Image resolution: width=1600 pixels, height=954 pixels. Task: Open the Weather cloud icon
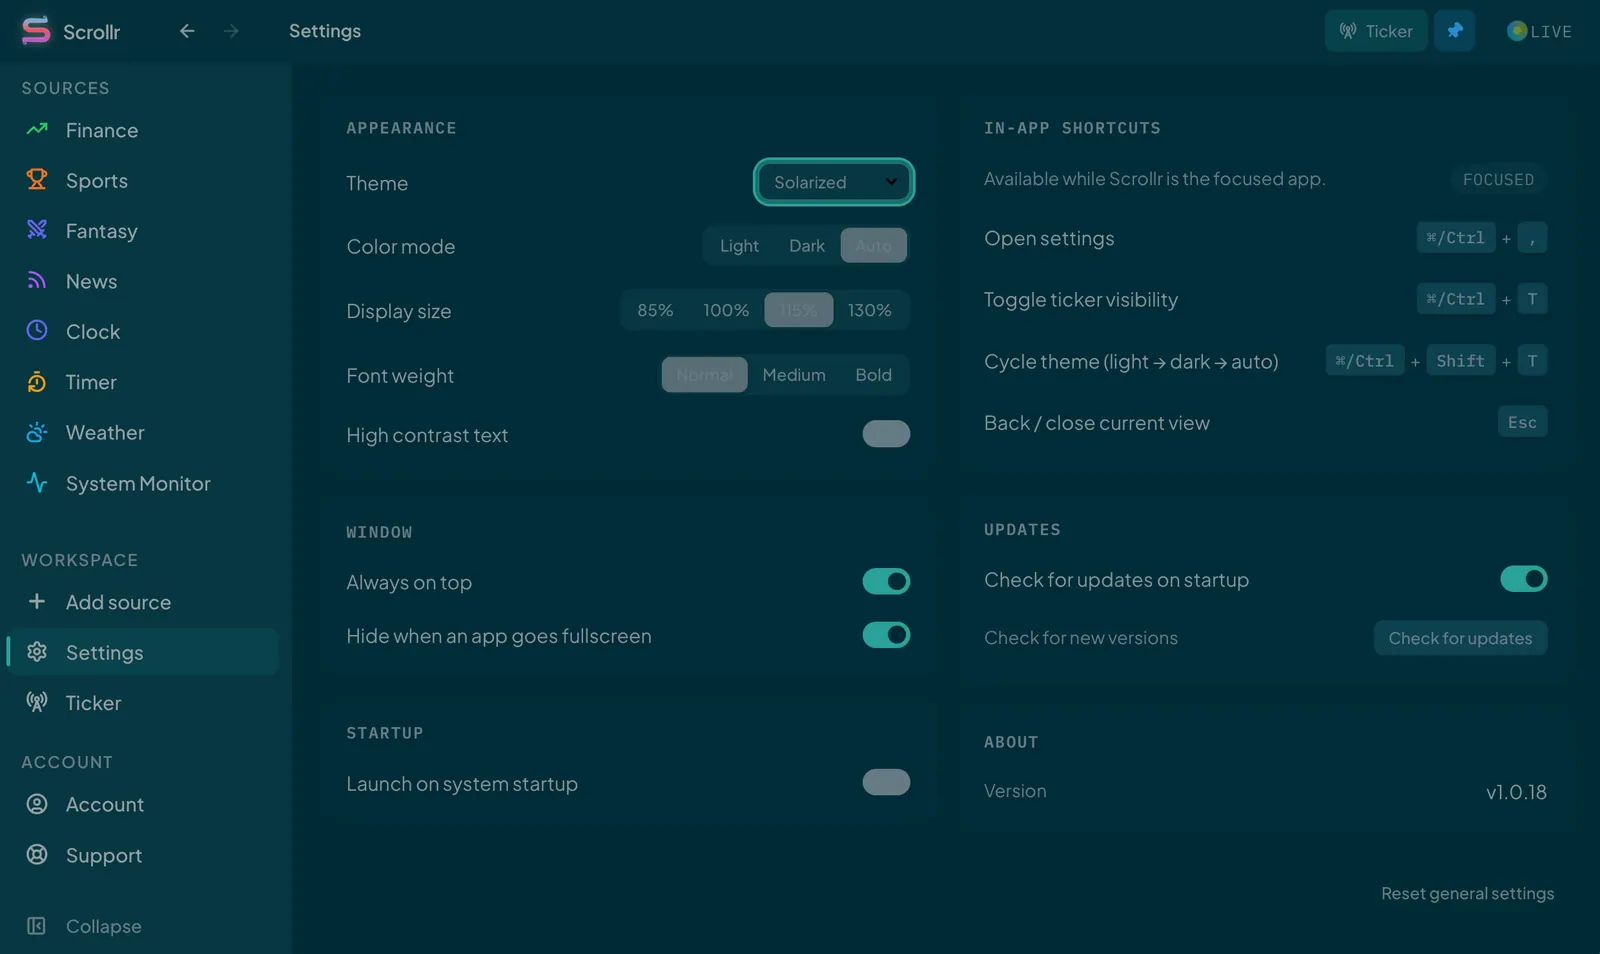click(x=37, y=432)
